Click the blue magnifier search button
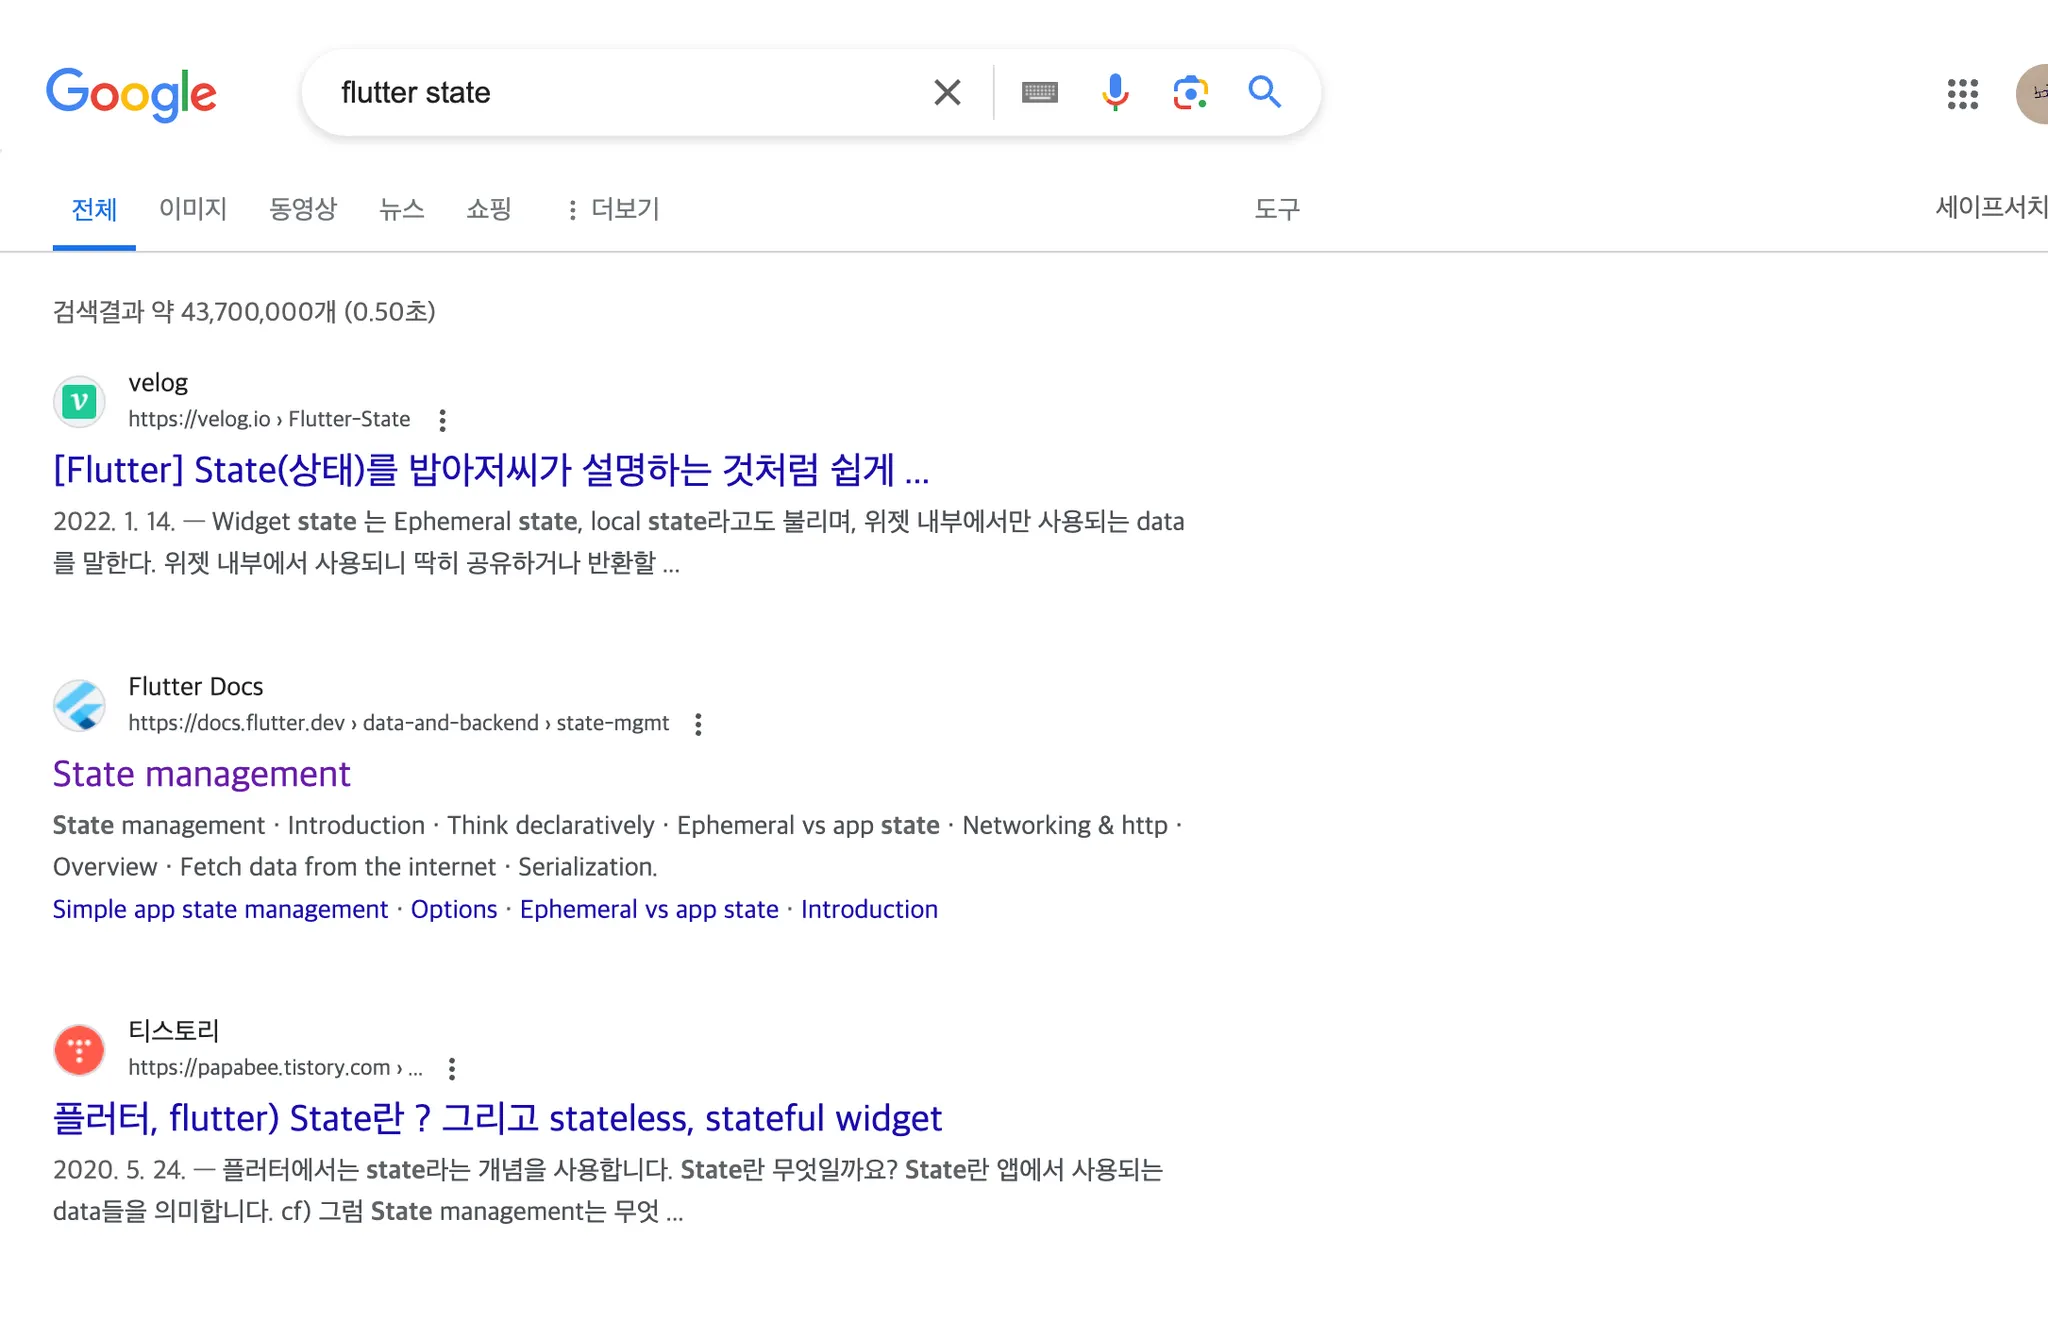Image resolution: width=2048 pixels, height=1319 pixels. tap(1264, 93)
